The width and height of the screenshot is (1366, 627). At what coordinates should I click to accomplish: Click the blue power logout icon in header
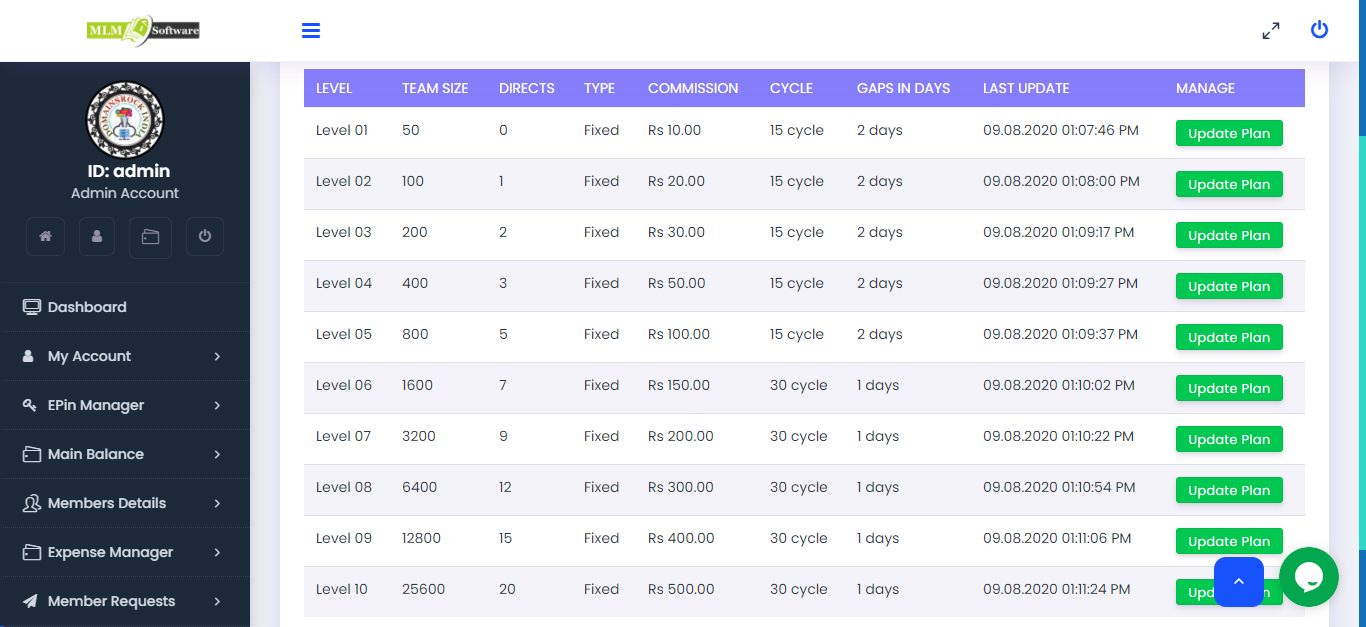[x=1319, y=30]
